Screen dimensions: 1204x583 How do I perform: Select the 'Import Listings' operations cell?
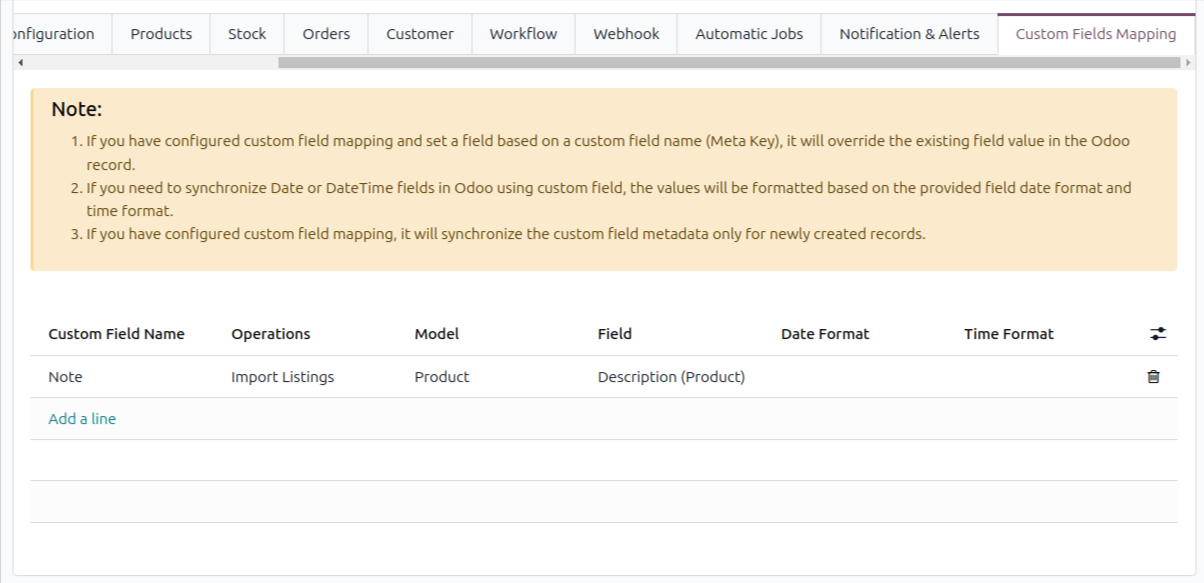[x=314, y=377]
